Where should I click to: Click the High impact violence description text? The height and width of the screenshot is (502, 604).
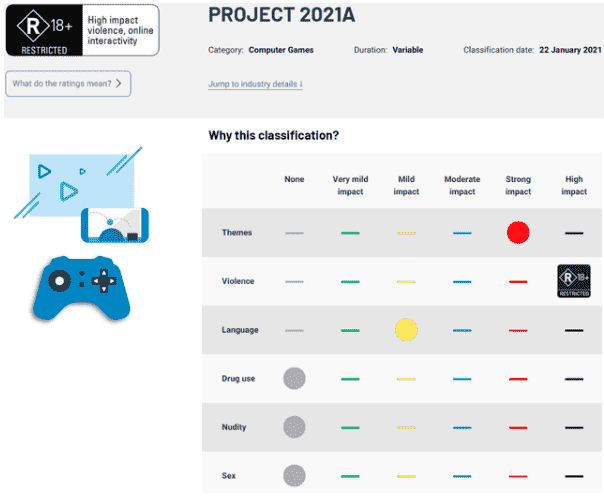120,30
